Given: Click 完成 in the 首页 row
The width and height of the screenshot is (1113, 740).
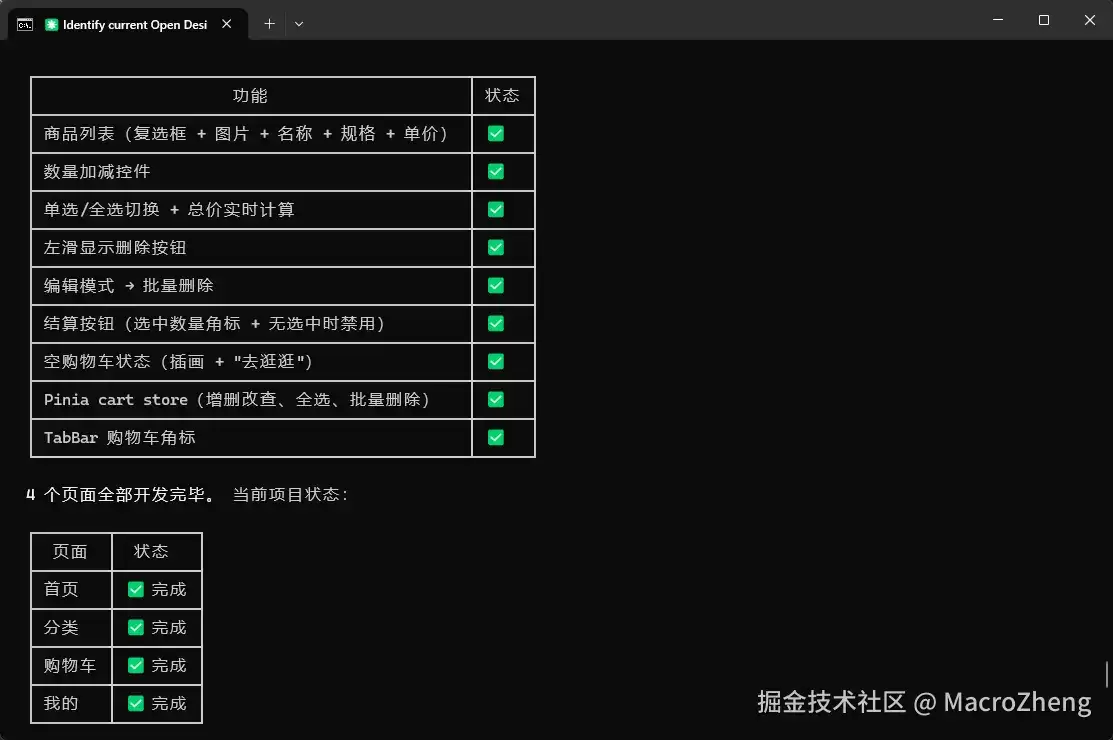Looking at the screenshot, I should [x=169, y=590].
